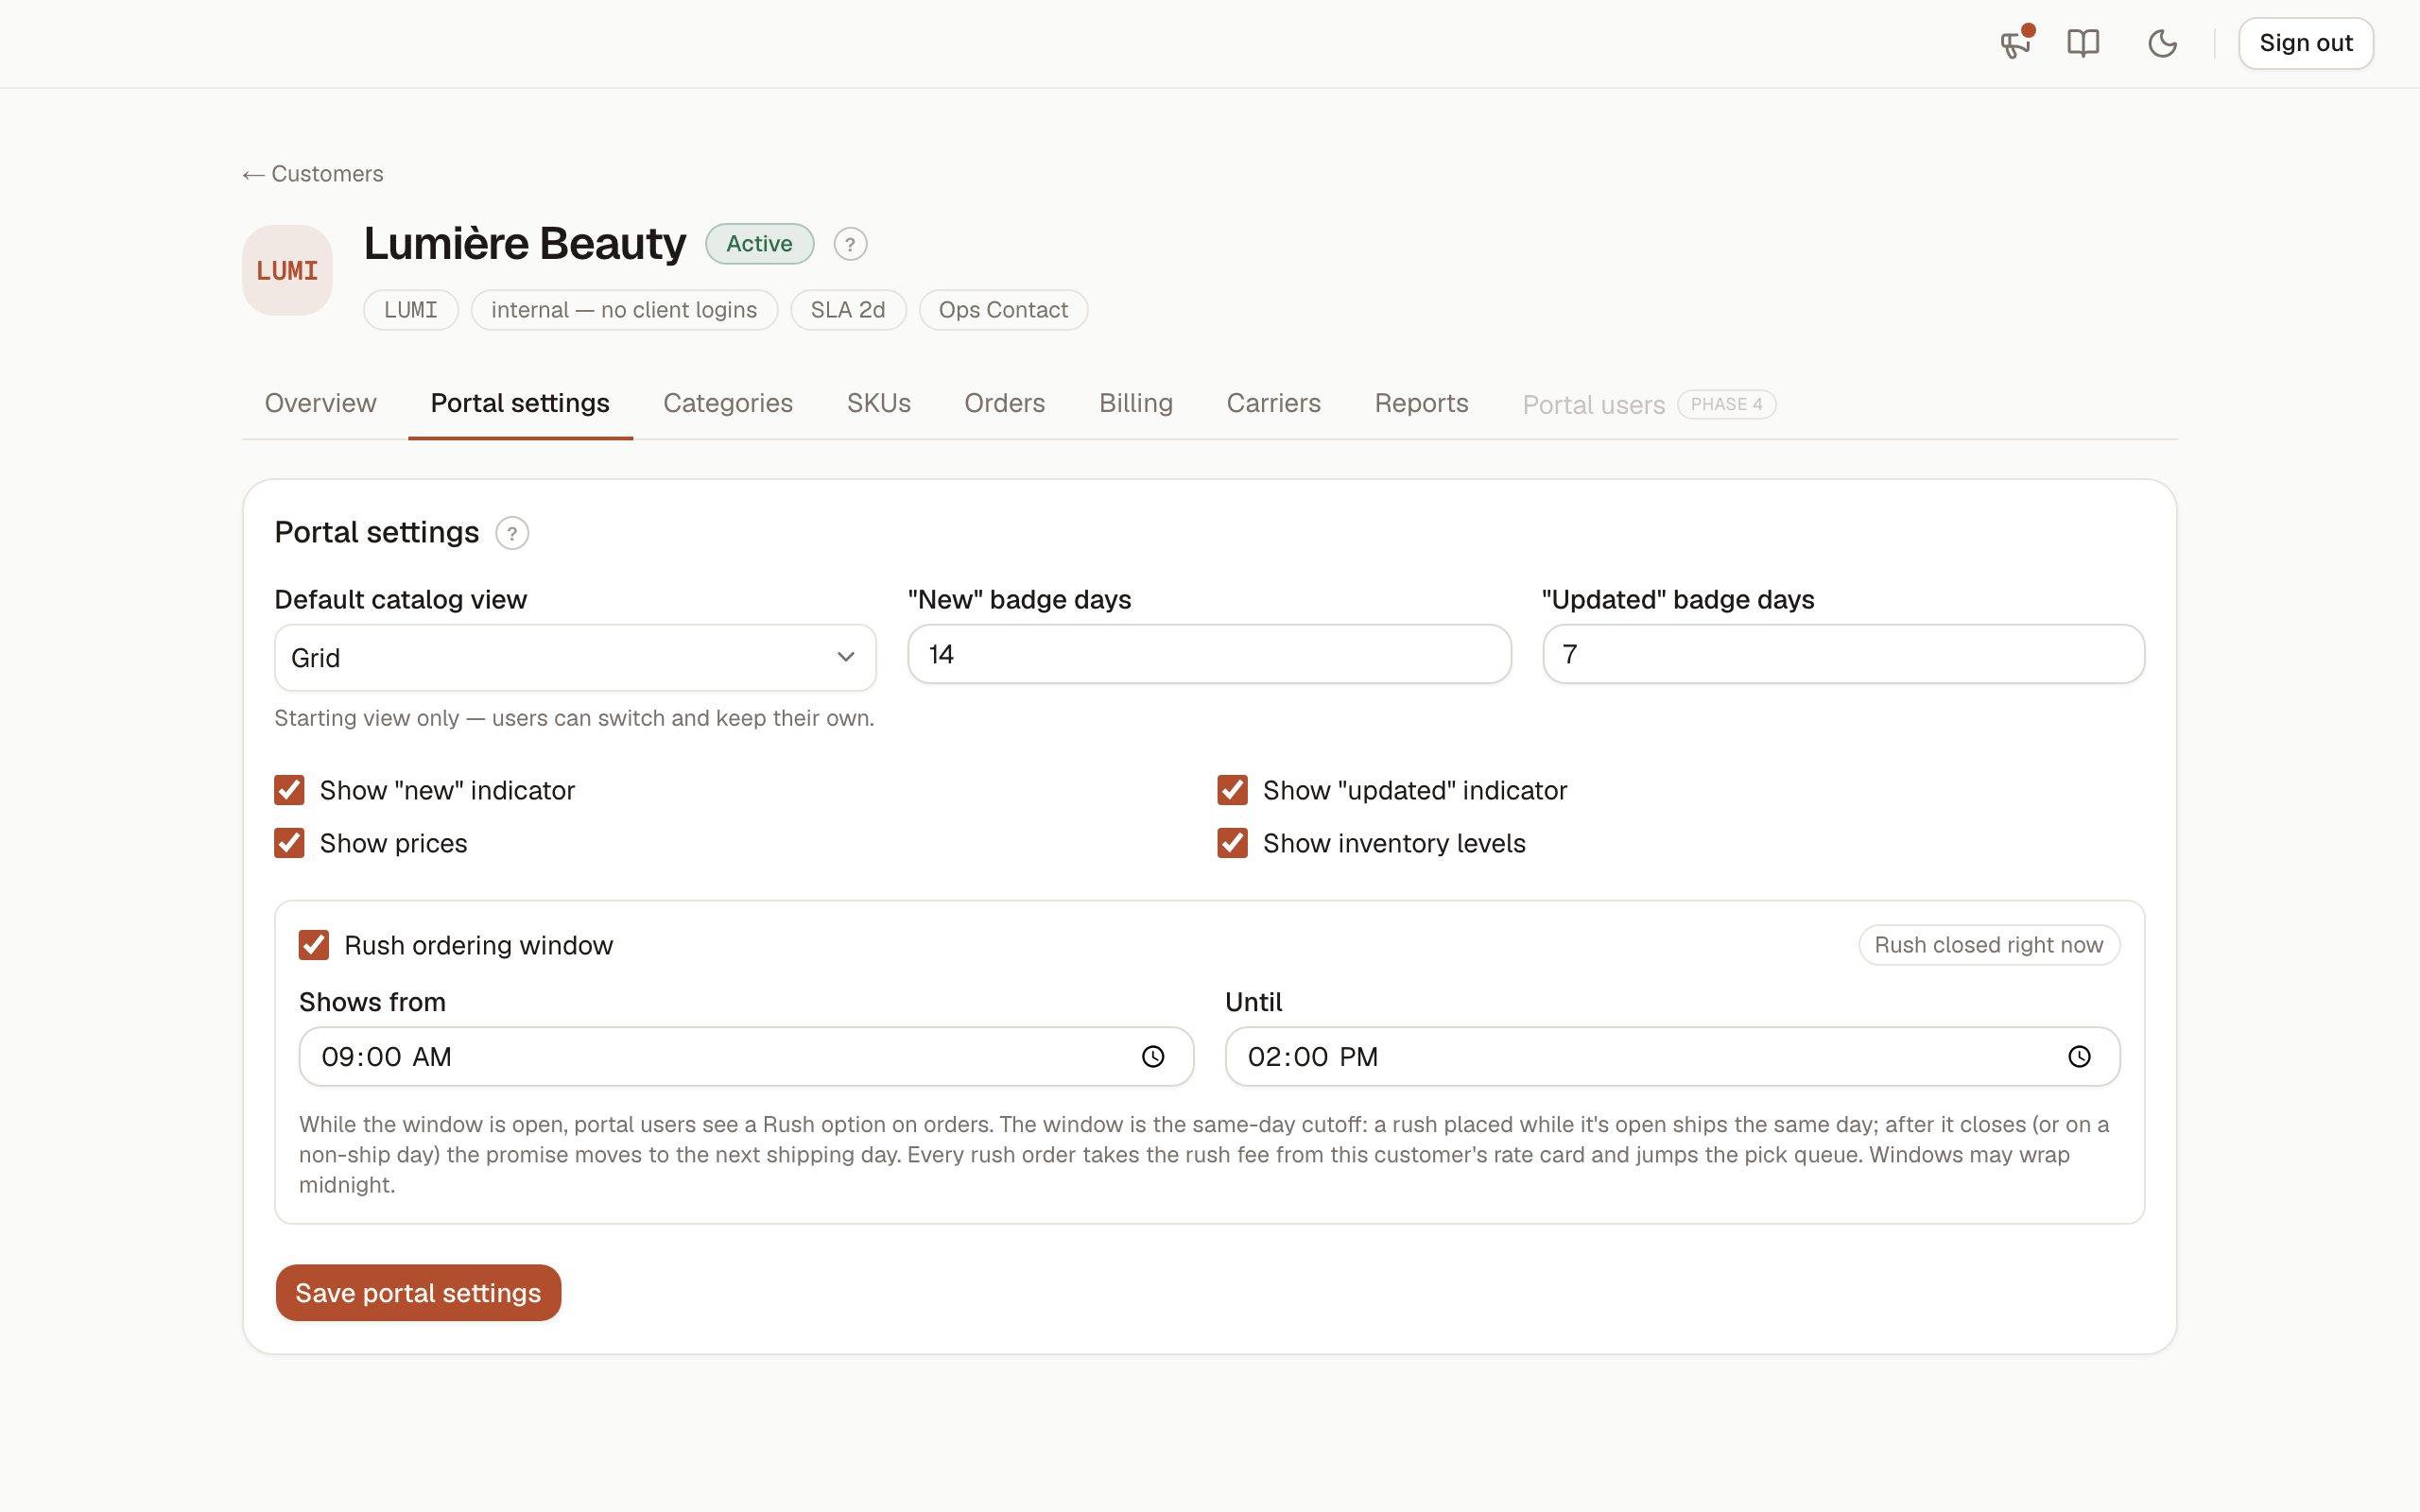2420x1512 pixels.
Task: Click the internal — no client logins chip
Action: click(x=624, y=310)
